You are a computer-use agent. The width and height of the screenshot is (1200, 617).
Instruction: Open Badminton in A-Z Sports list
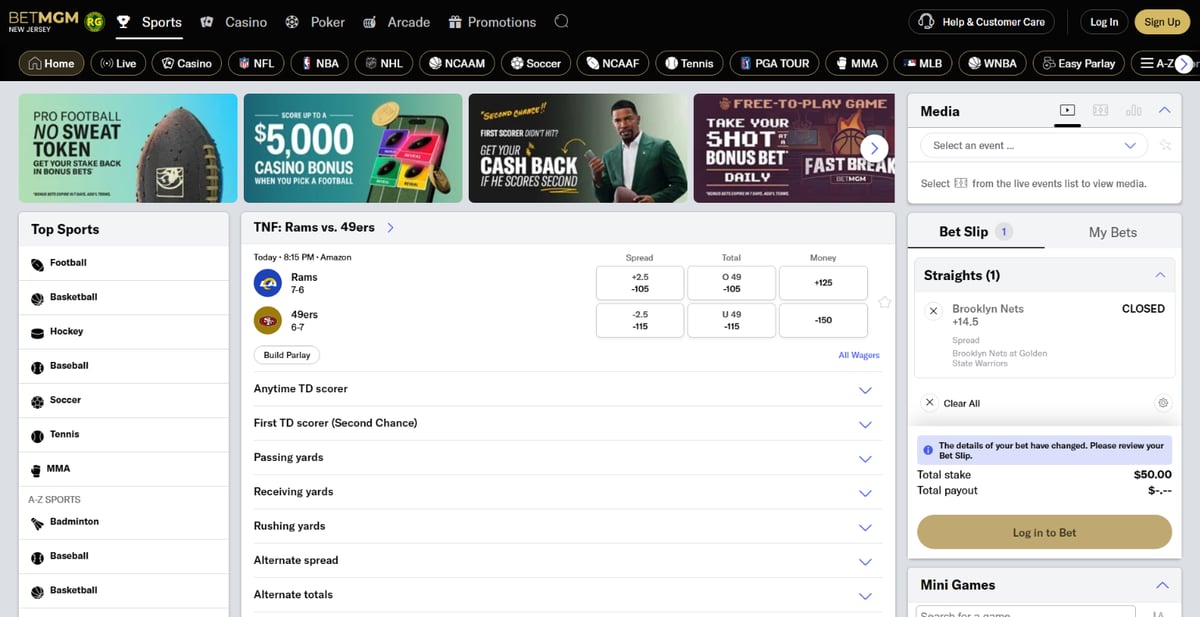[123, 522]
